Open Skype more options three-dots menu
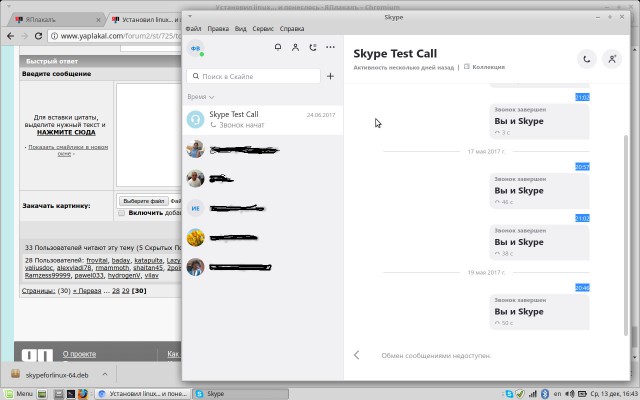 [330, 47]
